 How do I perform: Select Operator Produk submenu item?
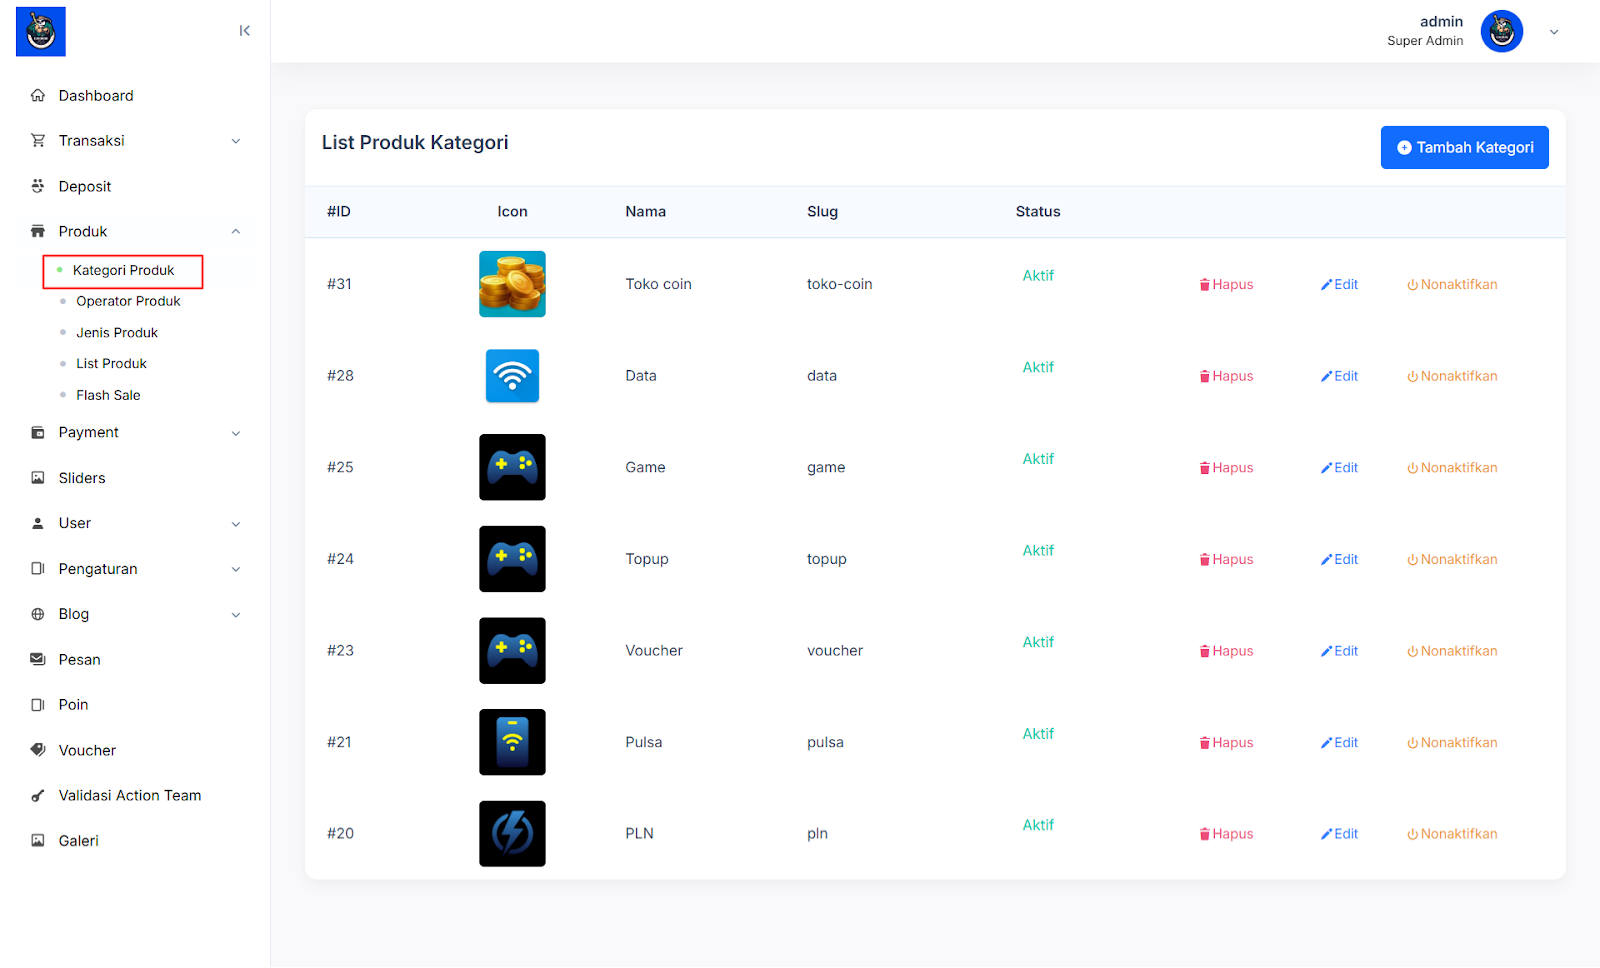coord(128,301)
